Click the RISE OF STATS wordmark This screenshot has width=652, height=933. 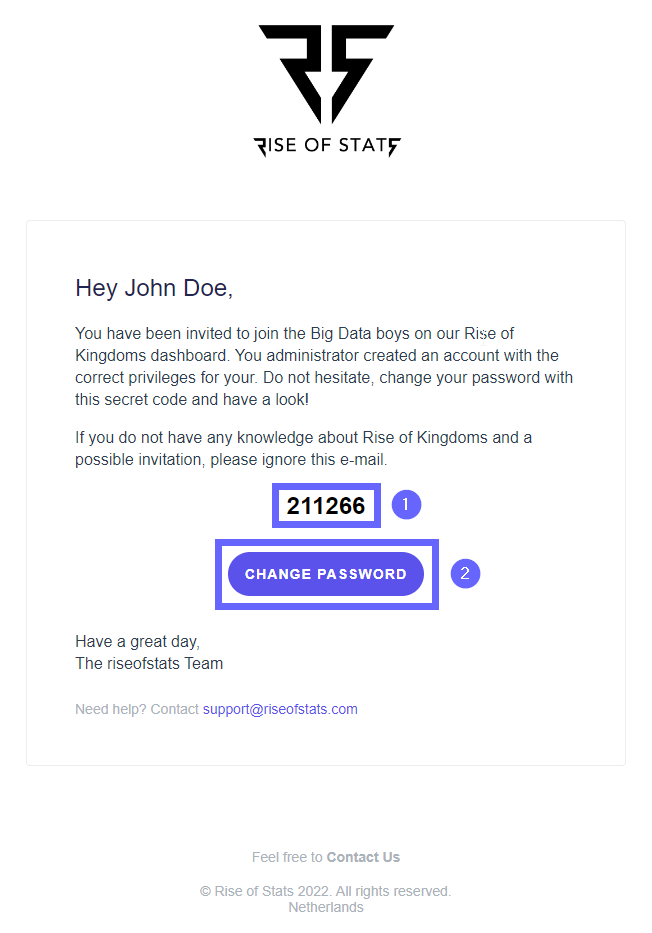coord(326,146)
